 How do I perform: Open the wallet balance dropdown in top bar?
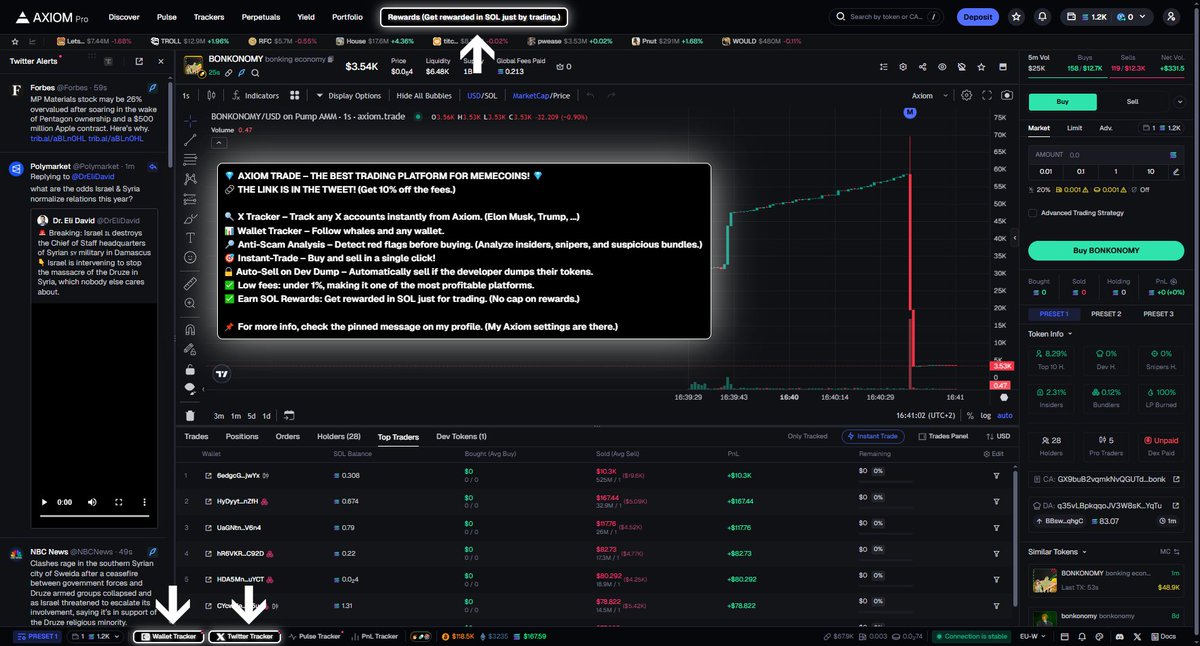tap(1105, 17)
